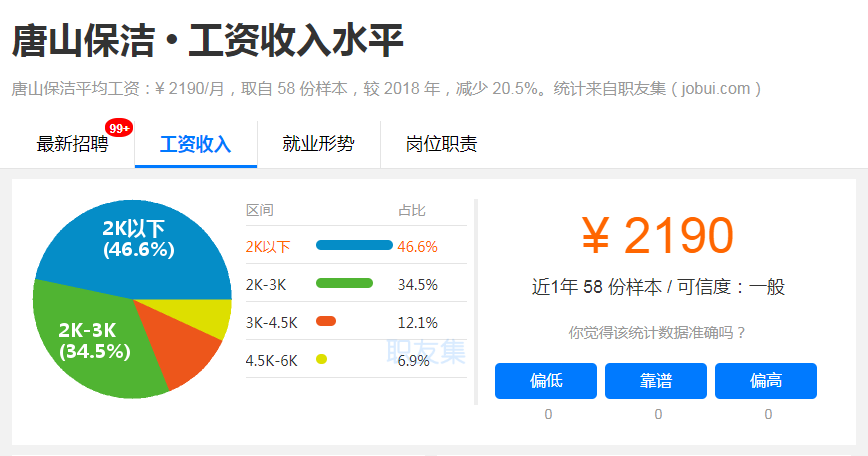868x456 pixels.
Task: Click the orange 3K-4.5K pie slice
Action: [x=180, y=346]
